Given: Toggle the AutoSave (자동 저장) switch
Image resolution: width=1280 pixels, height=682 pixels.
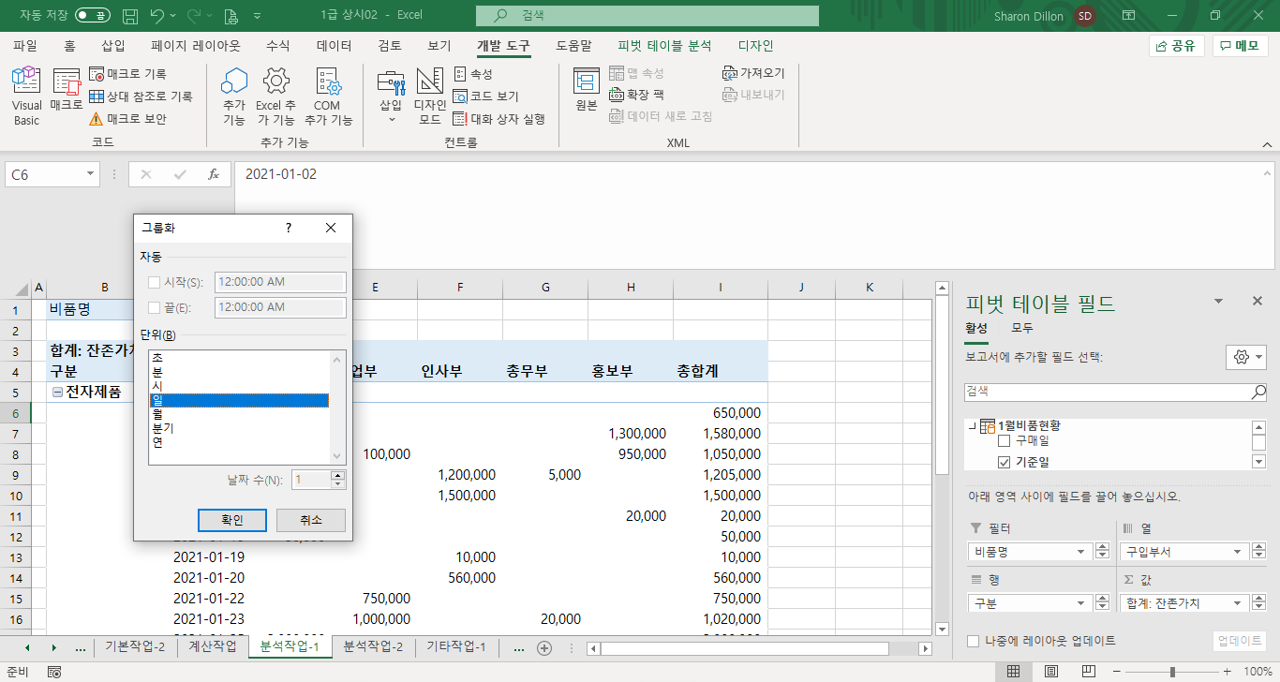Looking at the screenshot, I should pyautogui.click(x=93, y=16).
